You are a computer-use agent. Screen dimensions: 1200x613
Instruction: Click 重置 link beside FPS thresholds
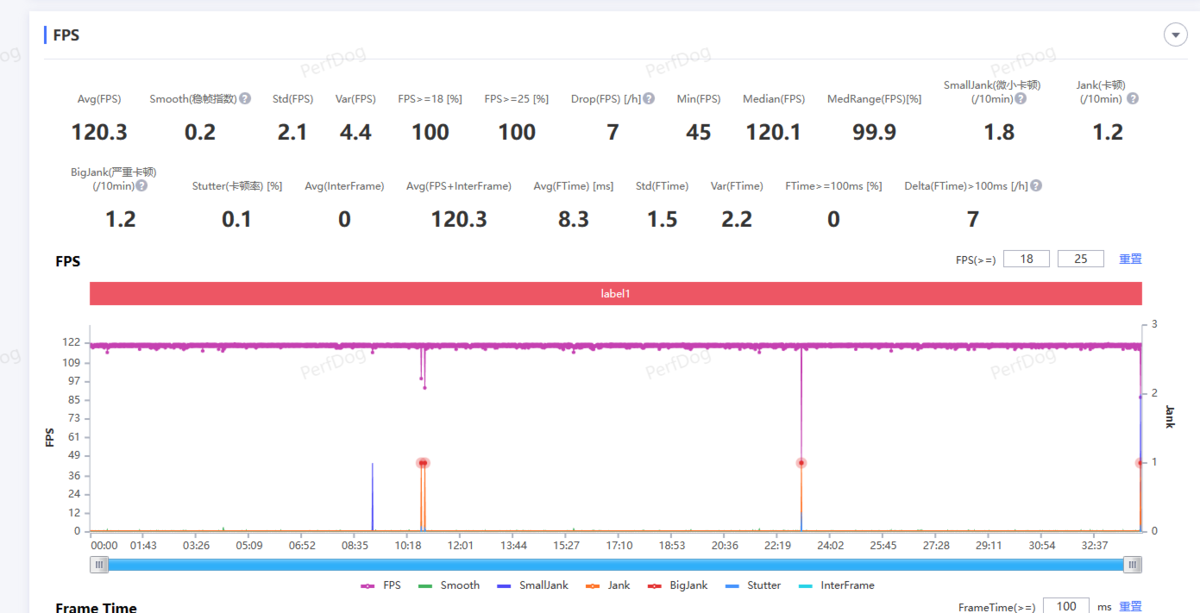coord(1130,259)
